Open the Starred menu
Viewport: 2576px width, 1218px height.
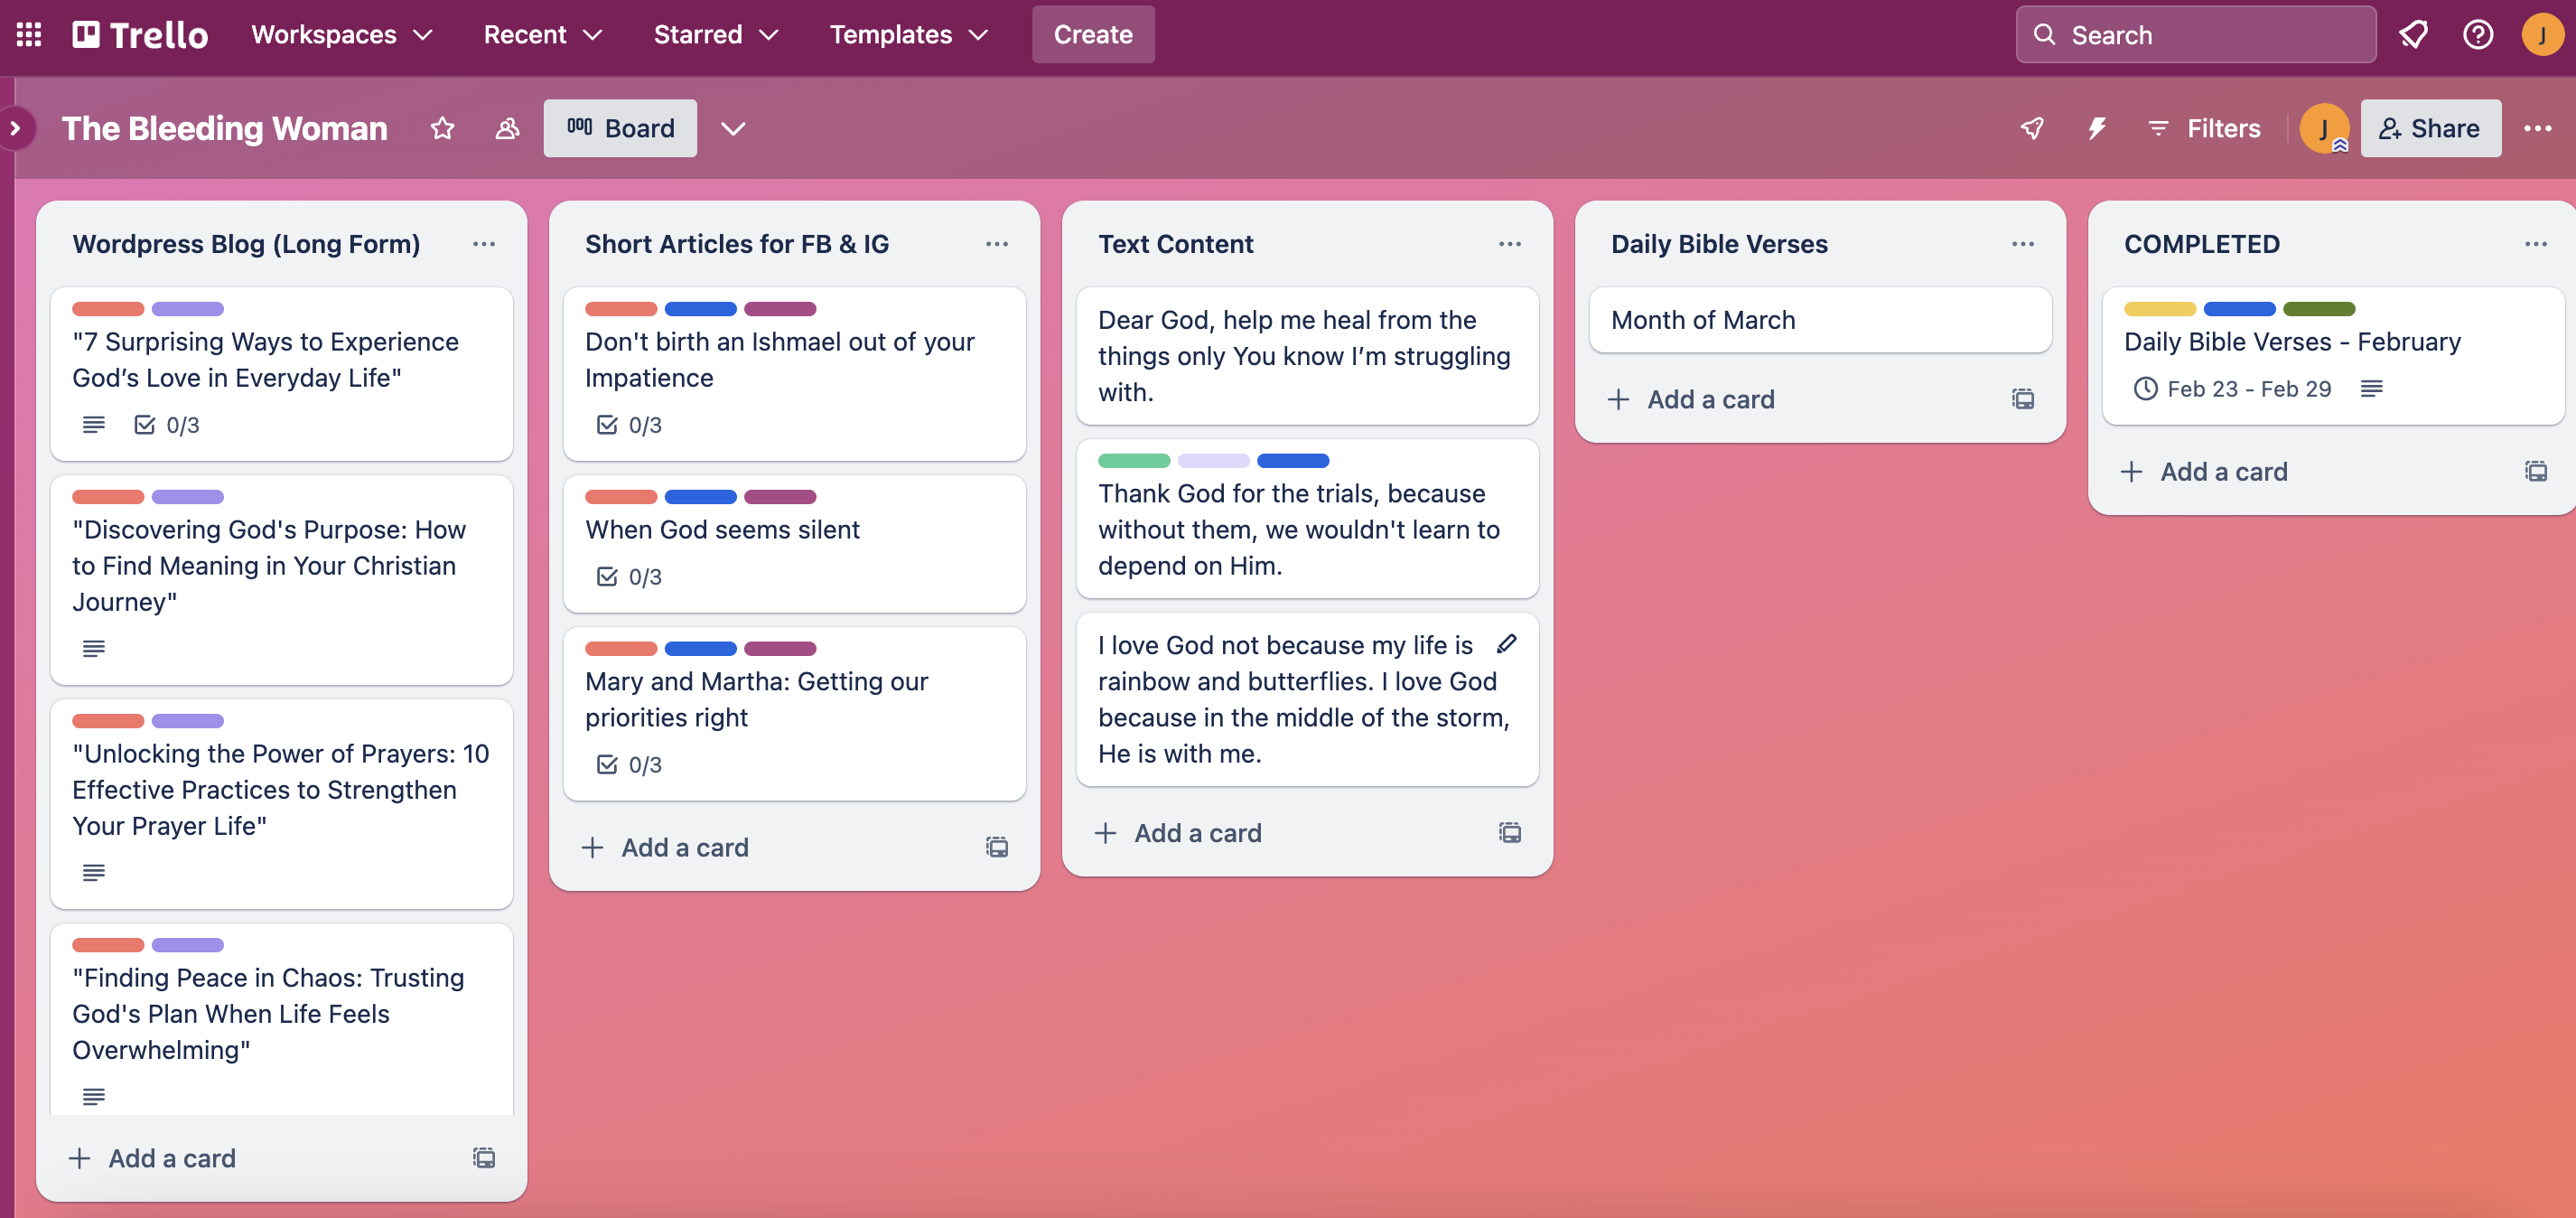coord(715,35)
